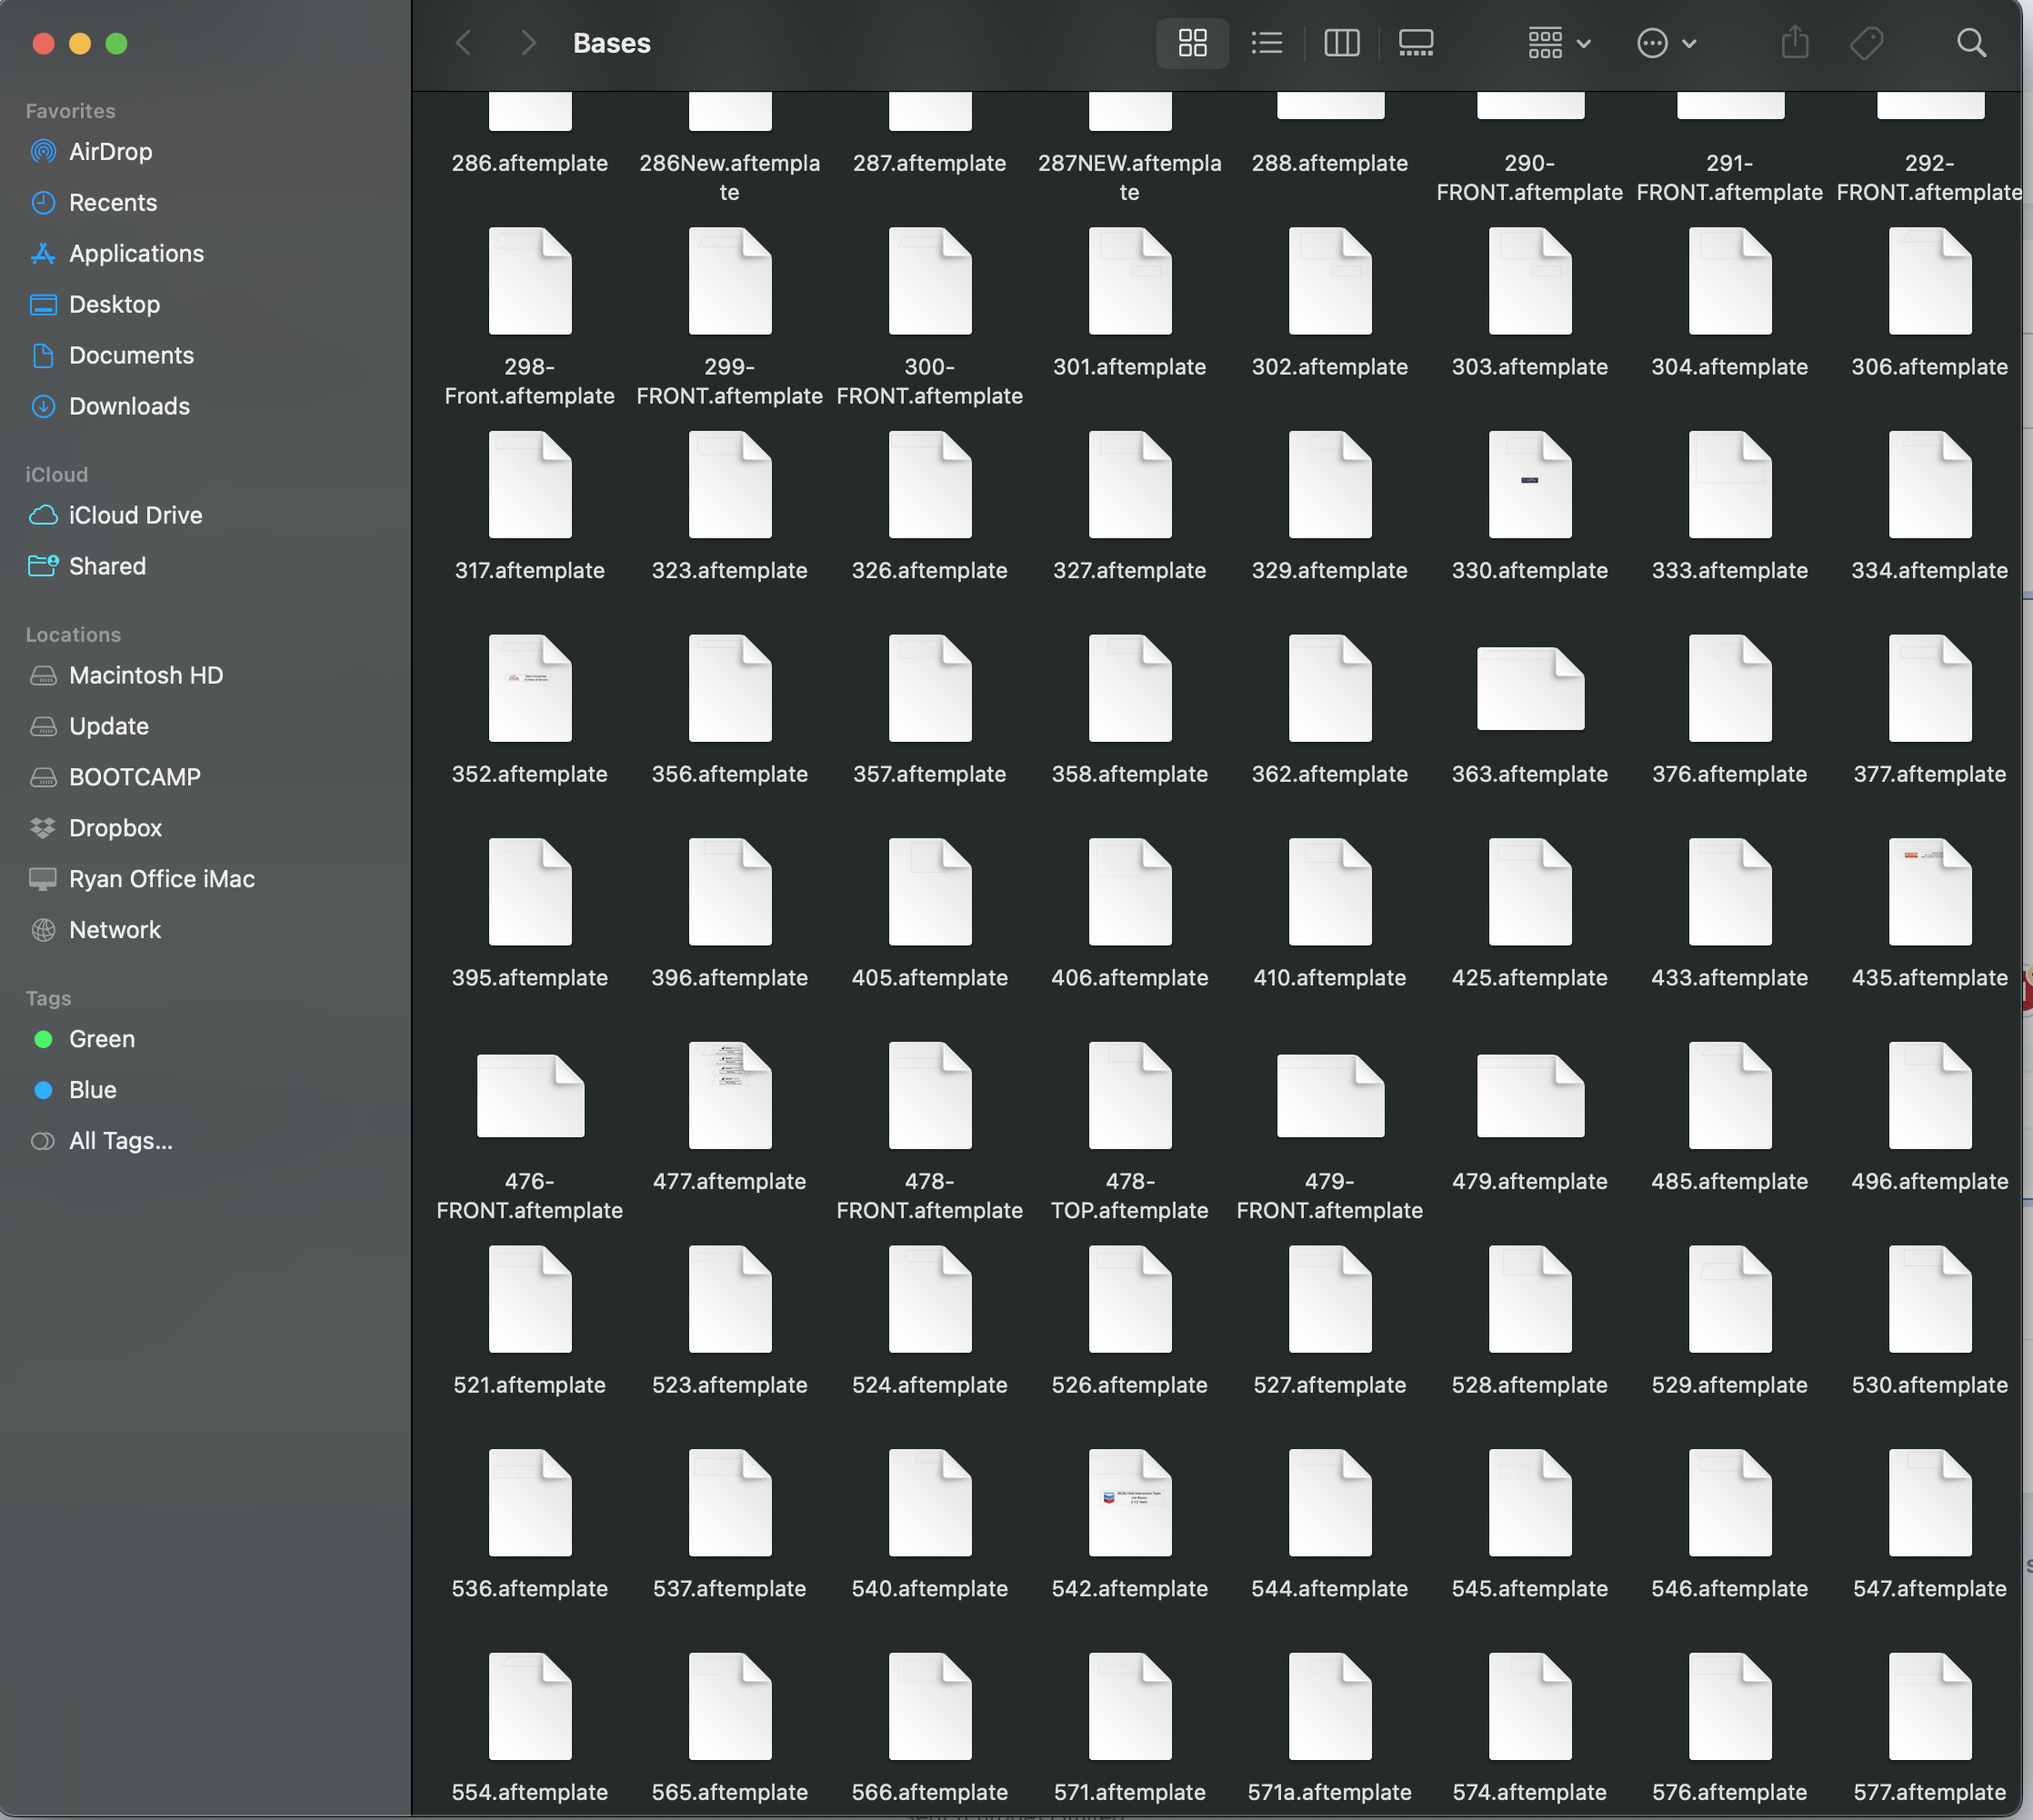Open All Tags from the sidebar
The image size is (2033, 1820).
tap(120, 1140)
